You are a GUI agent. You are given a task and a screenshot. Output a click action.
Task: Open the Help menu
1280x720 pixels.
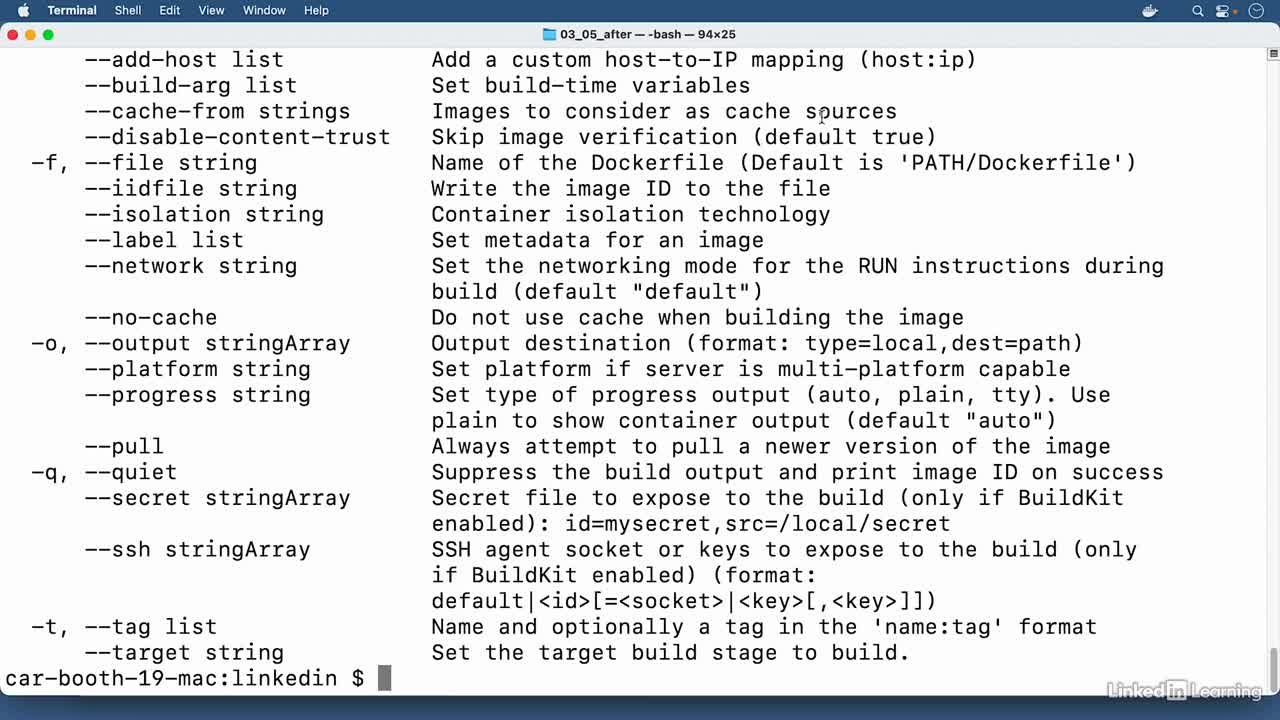click(x=316, y=10)
